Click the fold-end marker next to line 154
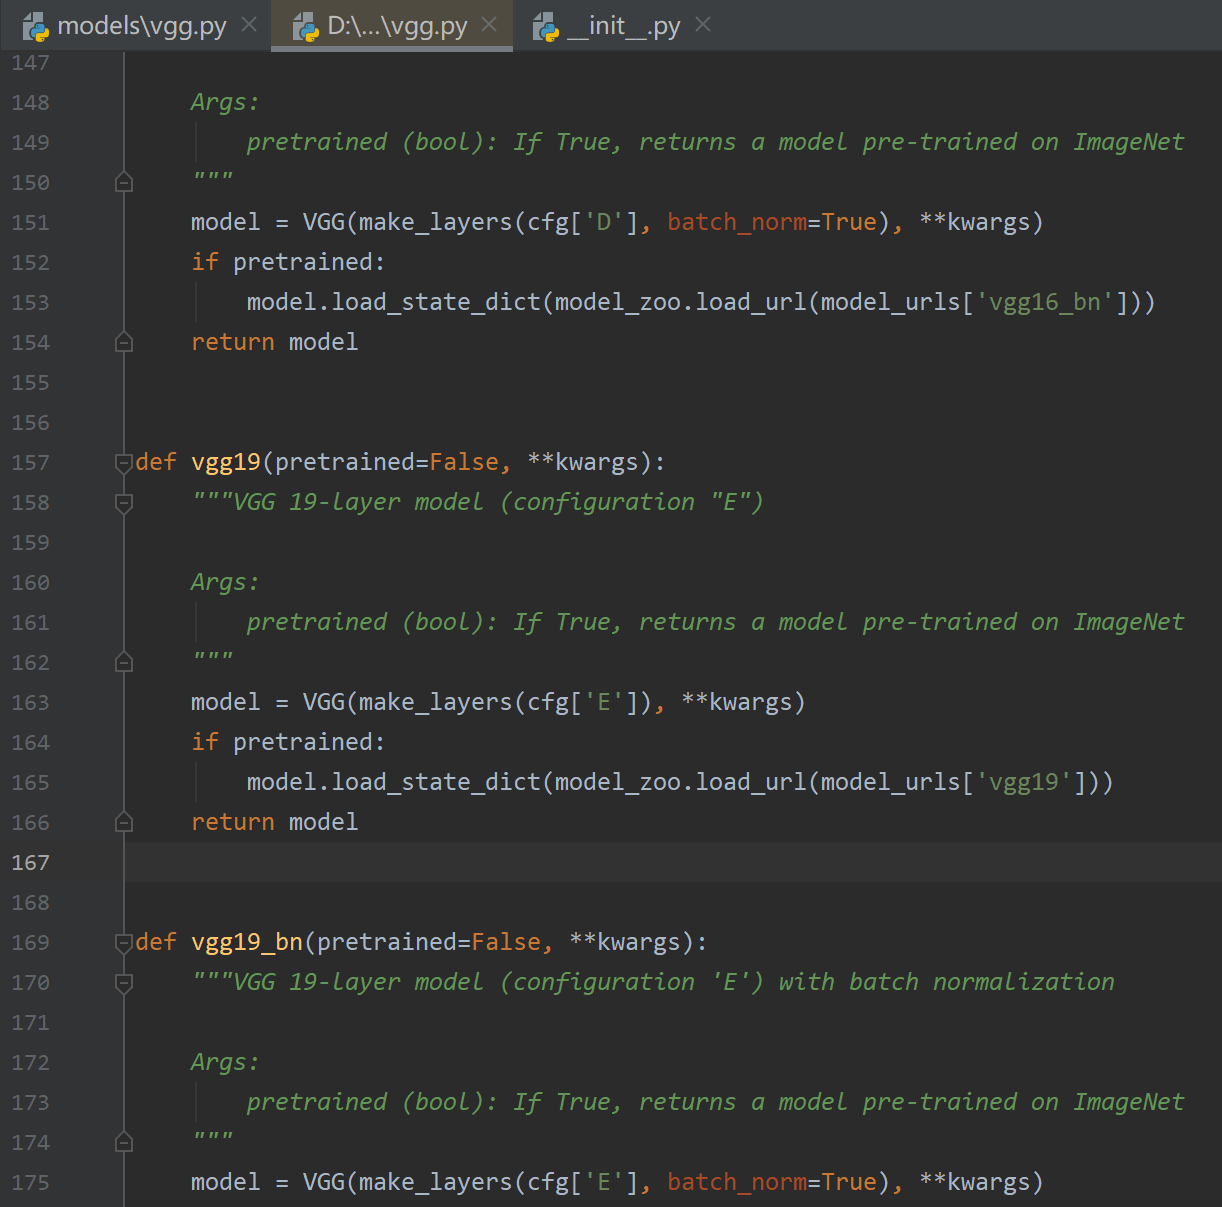The width and height of the screenshot is (1222, 1207). coord(123,342)
